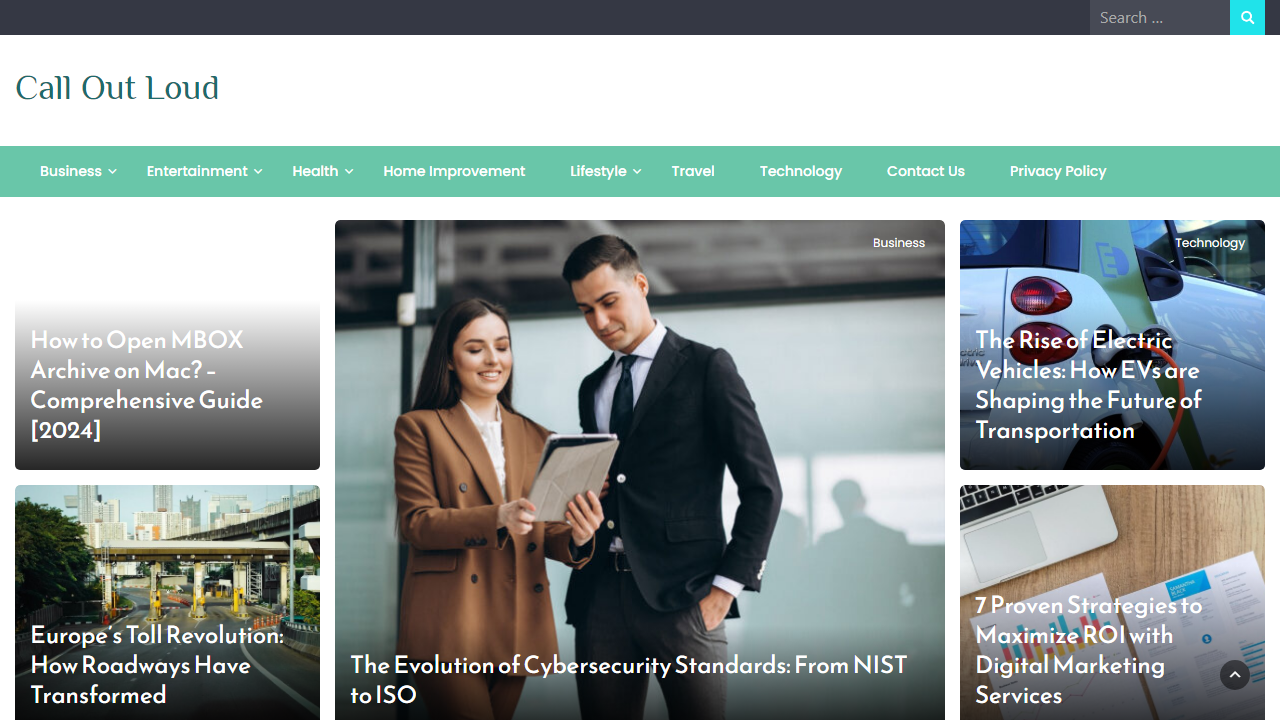Expand the Business menu chevron
The width and height of the screenshot is (1280, 720).
click(113, 172)
